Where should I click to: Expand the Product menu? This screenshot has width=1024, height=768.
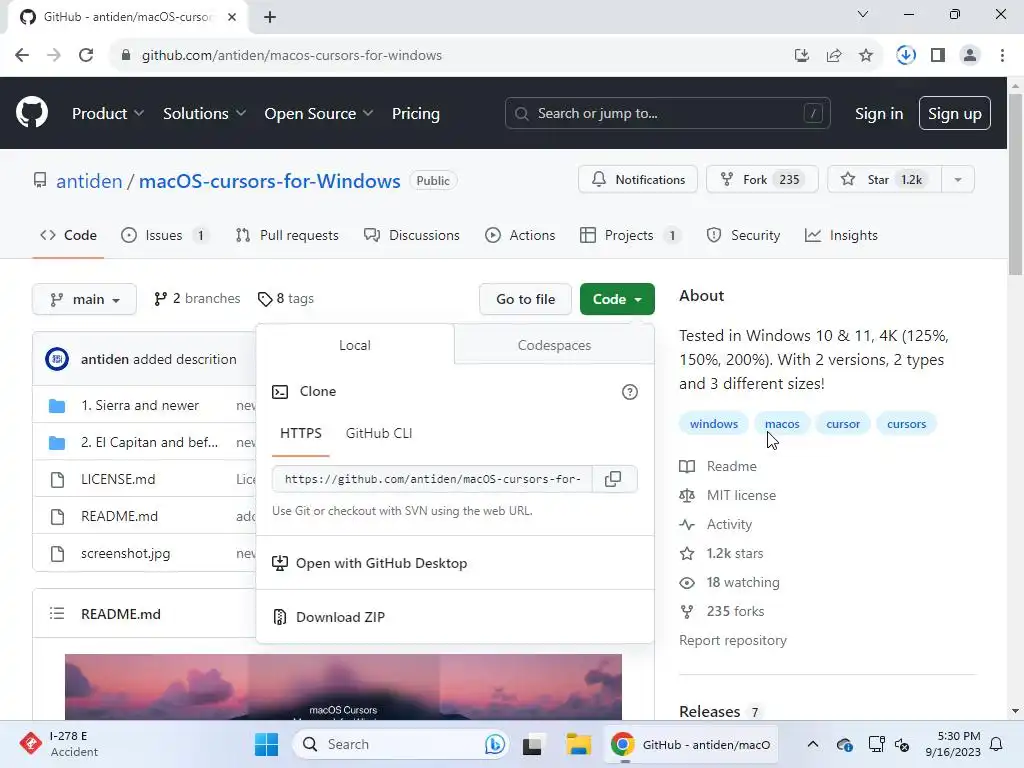108,114
